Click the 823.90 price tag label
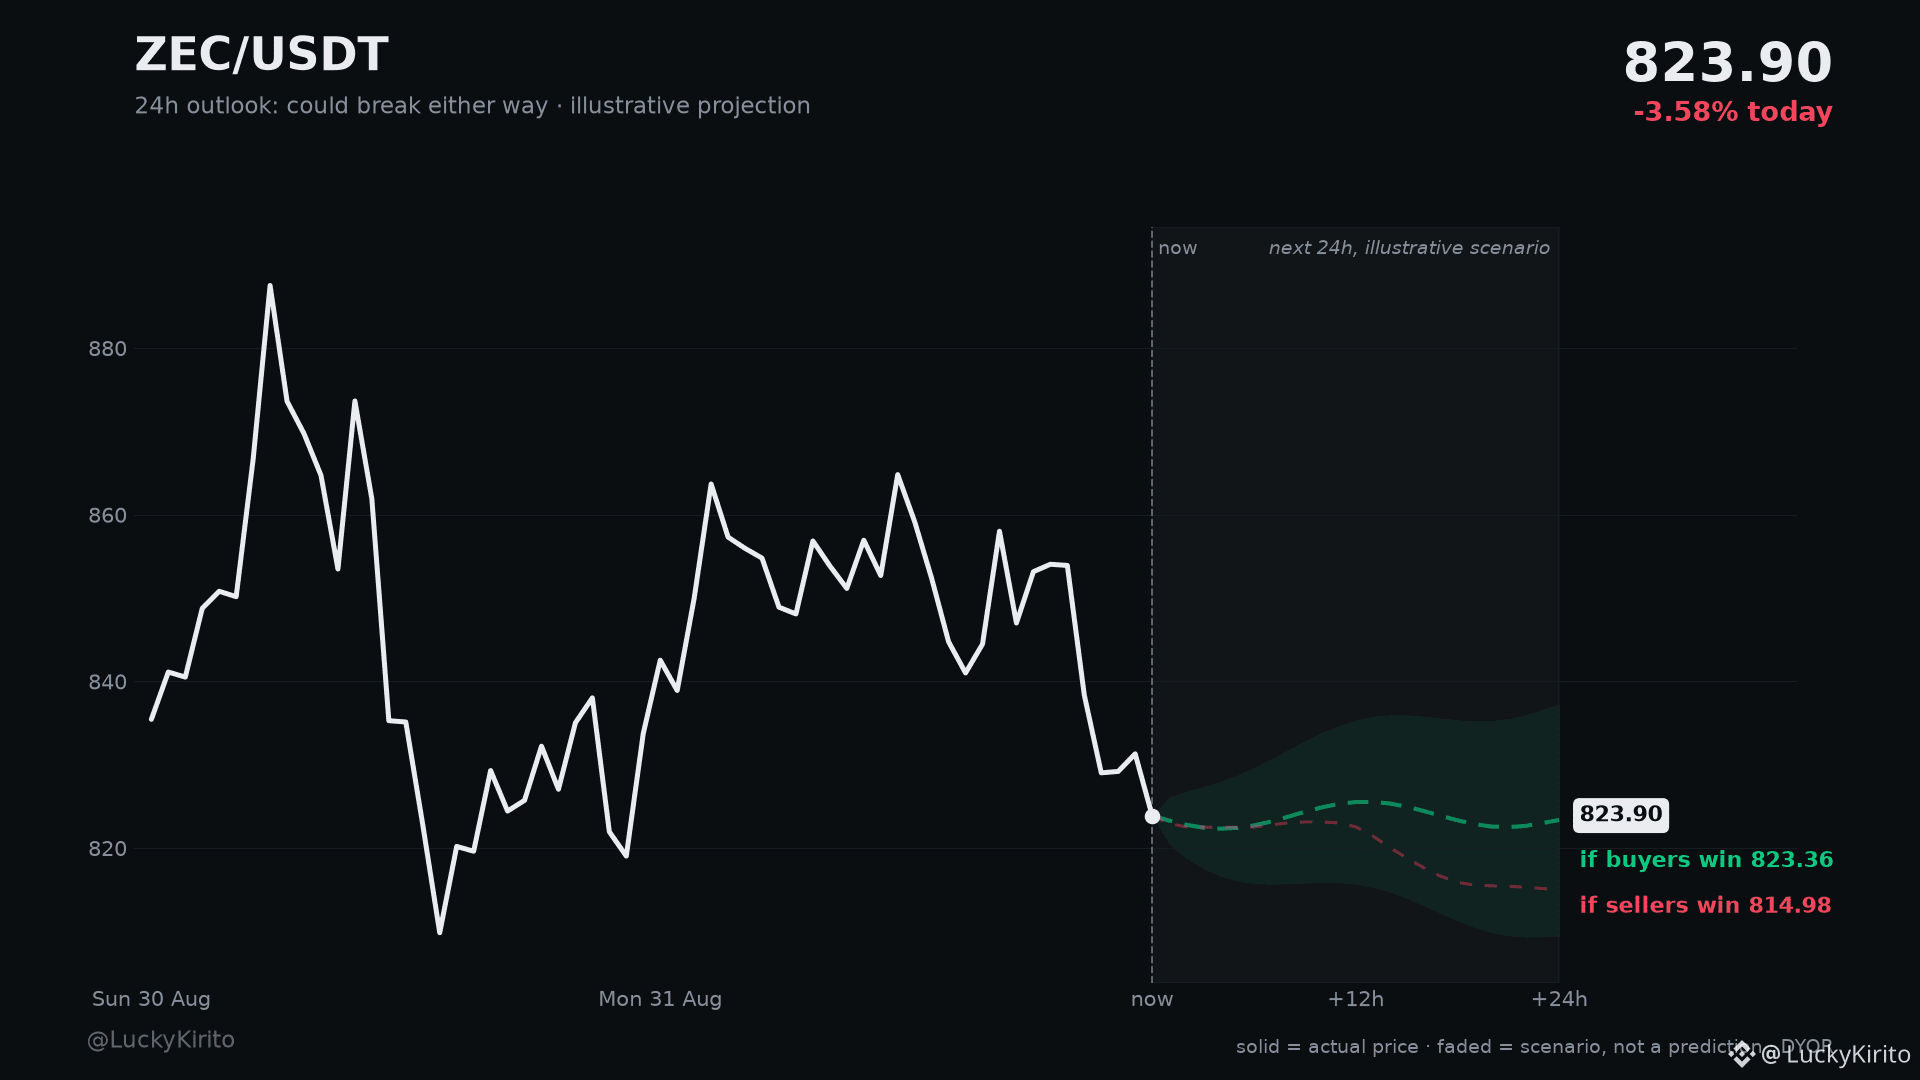The image size is (1920, 1080). coord(1620,815)
